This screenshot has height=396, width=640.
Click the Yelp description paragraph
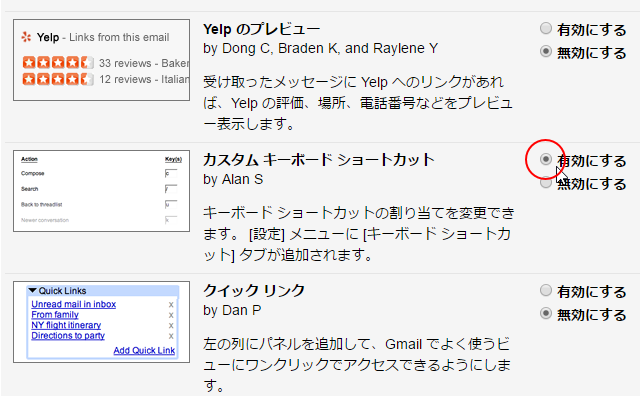pos(358,103)
